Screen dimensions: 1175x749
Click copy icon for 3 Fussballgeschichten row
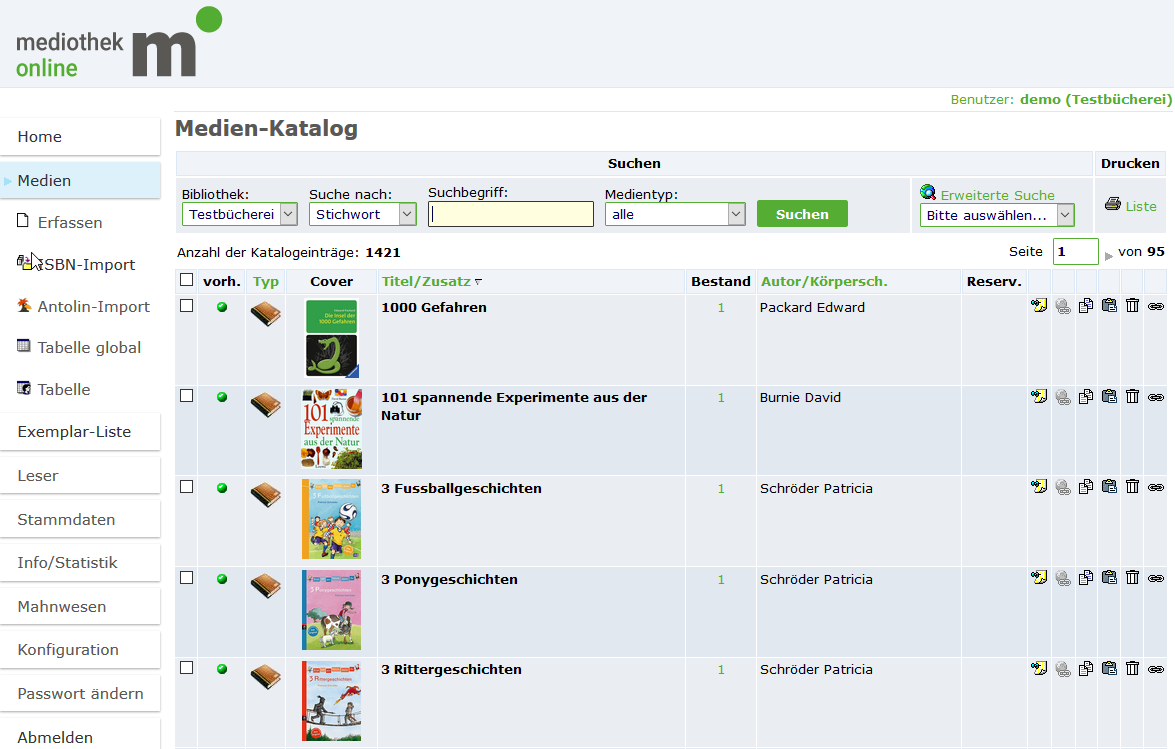tap(1085, 487)
